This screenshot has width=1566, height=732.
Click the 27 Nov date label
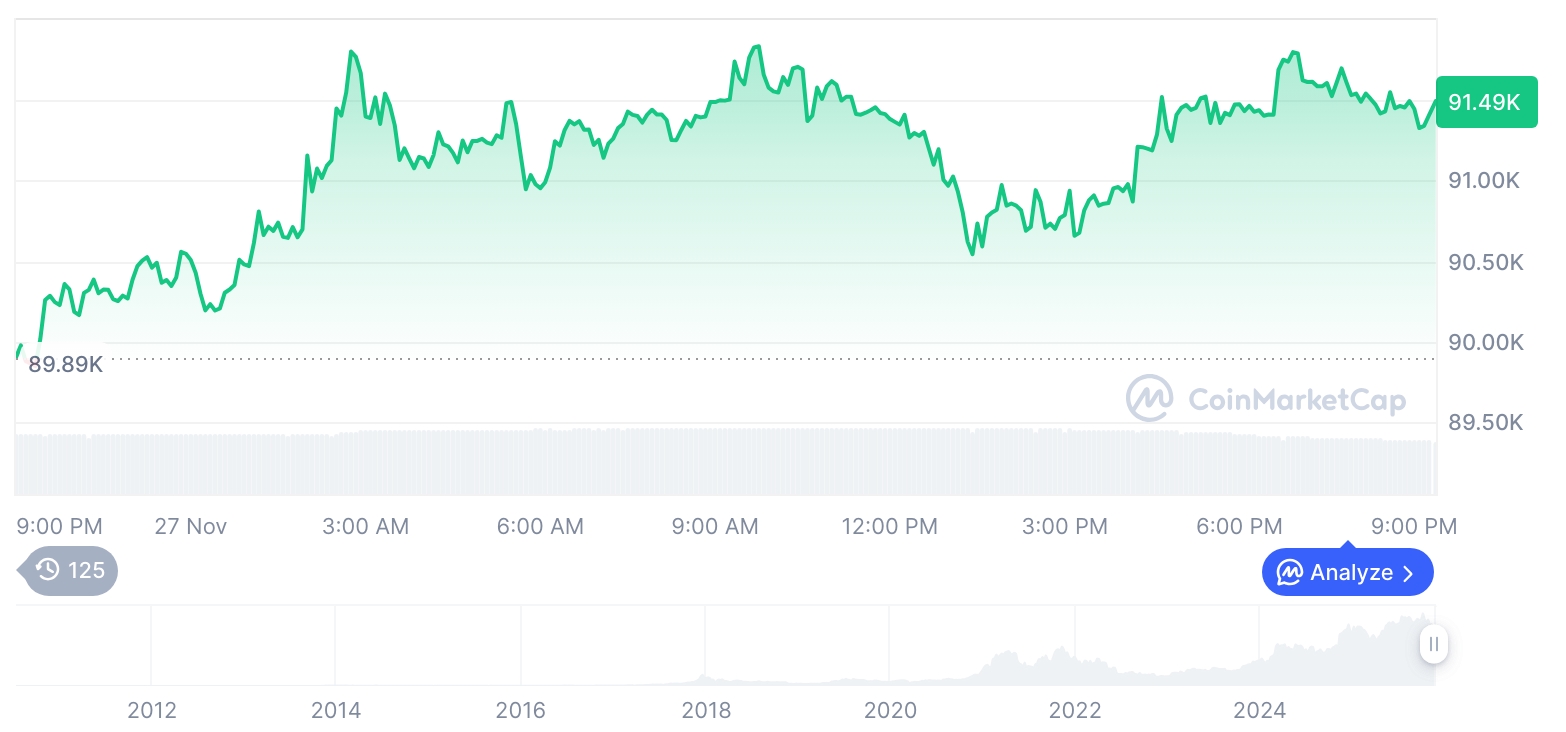[191, 526]
